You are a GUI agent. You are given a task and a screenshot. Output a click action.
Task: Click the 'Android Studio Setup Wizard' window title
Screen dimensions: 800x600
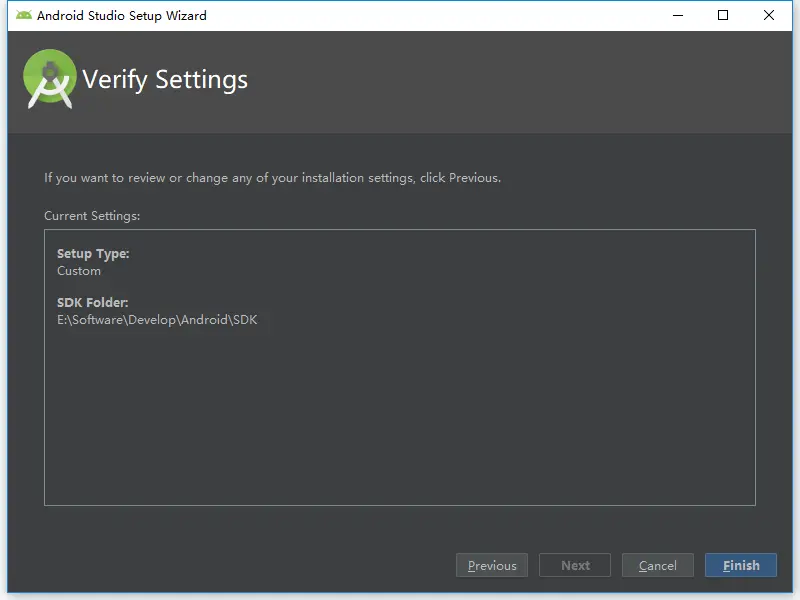122,15
